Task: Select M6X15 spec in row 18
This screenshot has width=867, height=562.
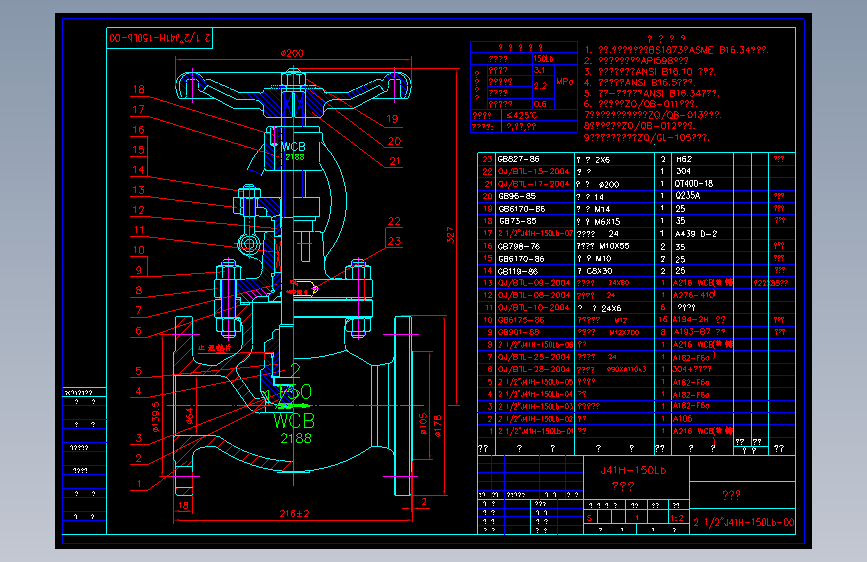Action: (607, 222)
